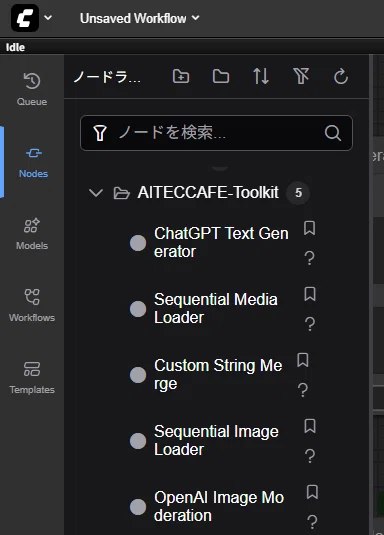This screenshot has width=384, height=535.
Task: Click the AITECCAFE-Toolkit count badge 5
Action: click(x=298, y=193)
